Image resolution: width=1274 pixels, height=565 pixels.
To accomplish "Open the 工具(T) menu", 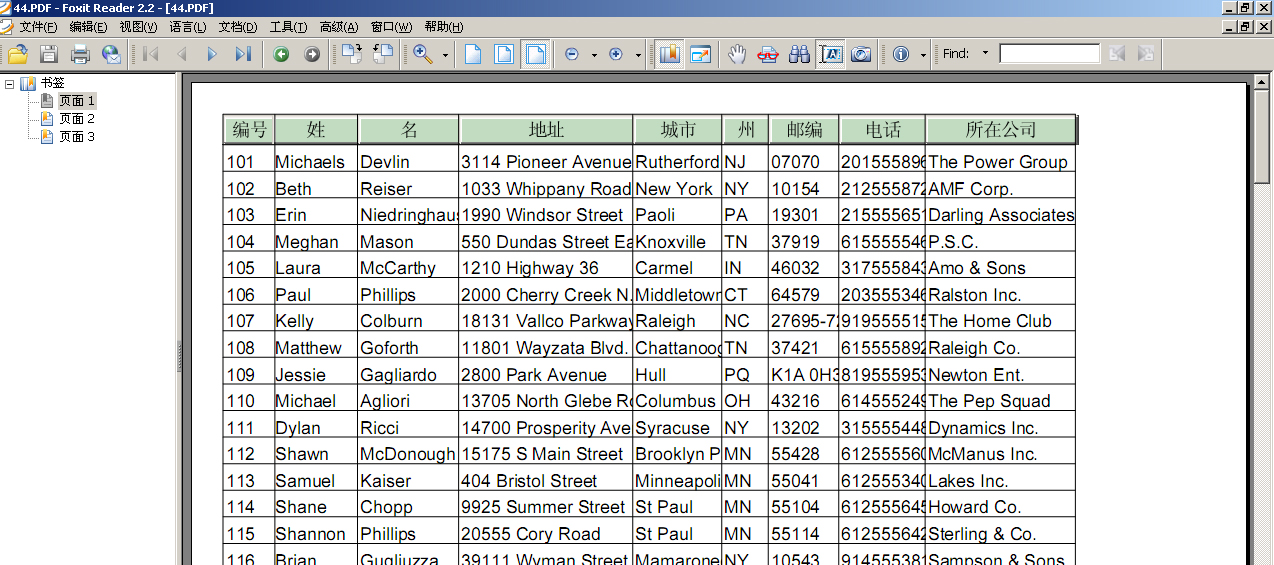I will (x=288, y=27).
